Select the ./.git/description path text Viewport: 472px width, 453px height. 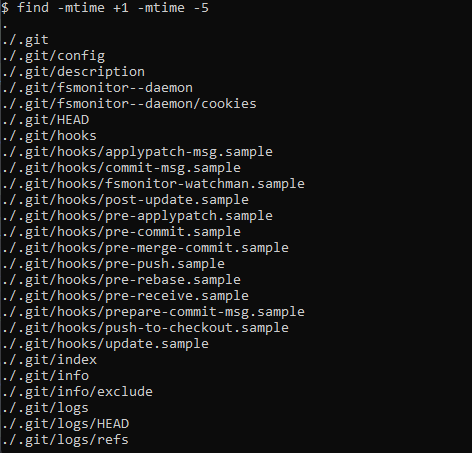pyautogui.click(x=73, y=72)
